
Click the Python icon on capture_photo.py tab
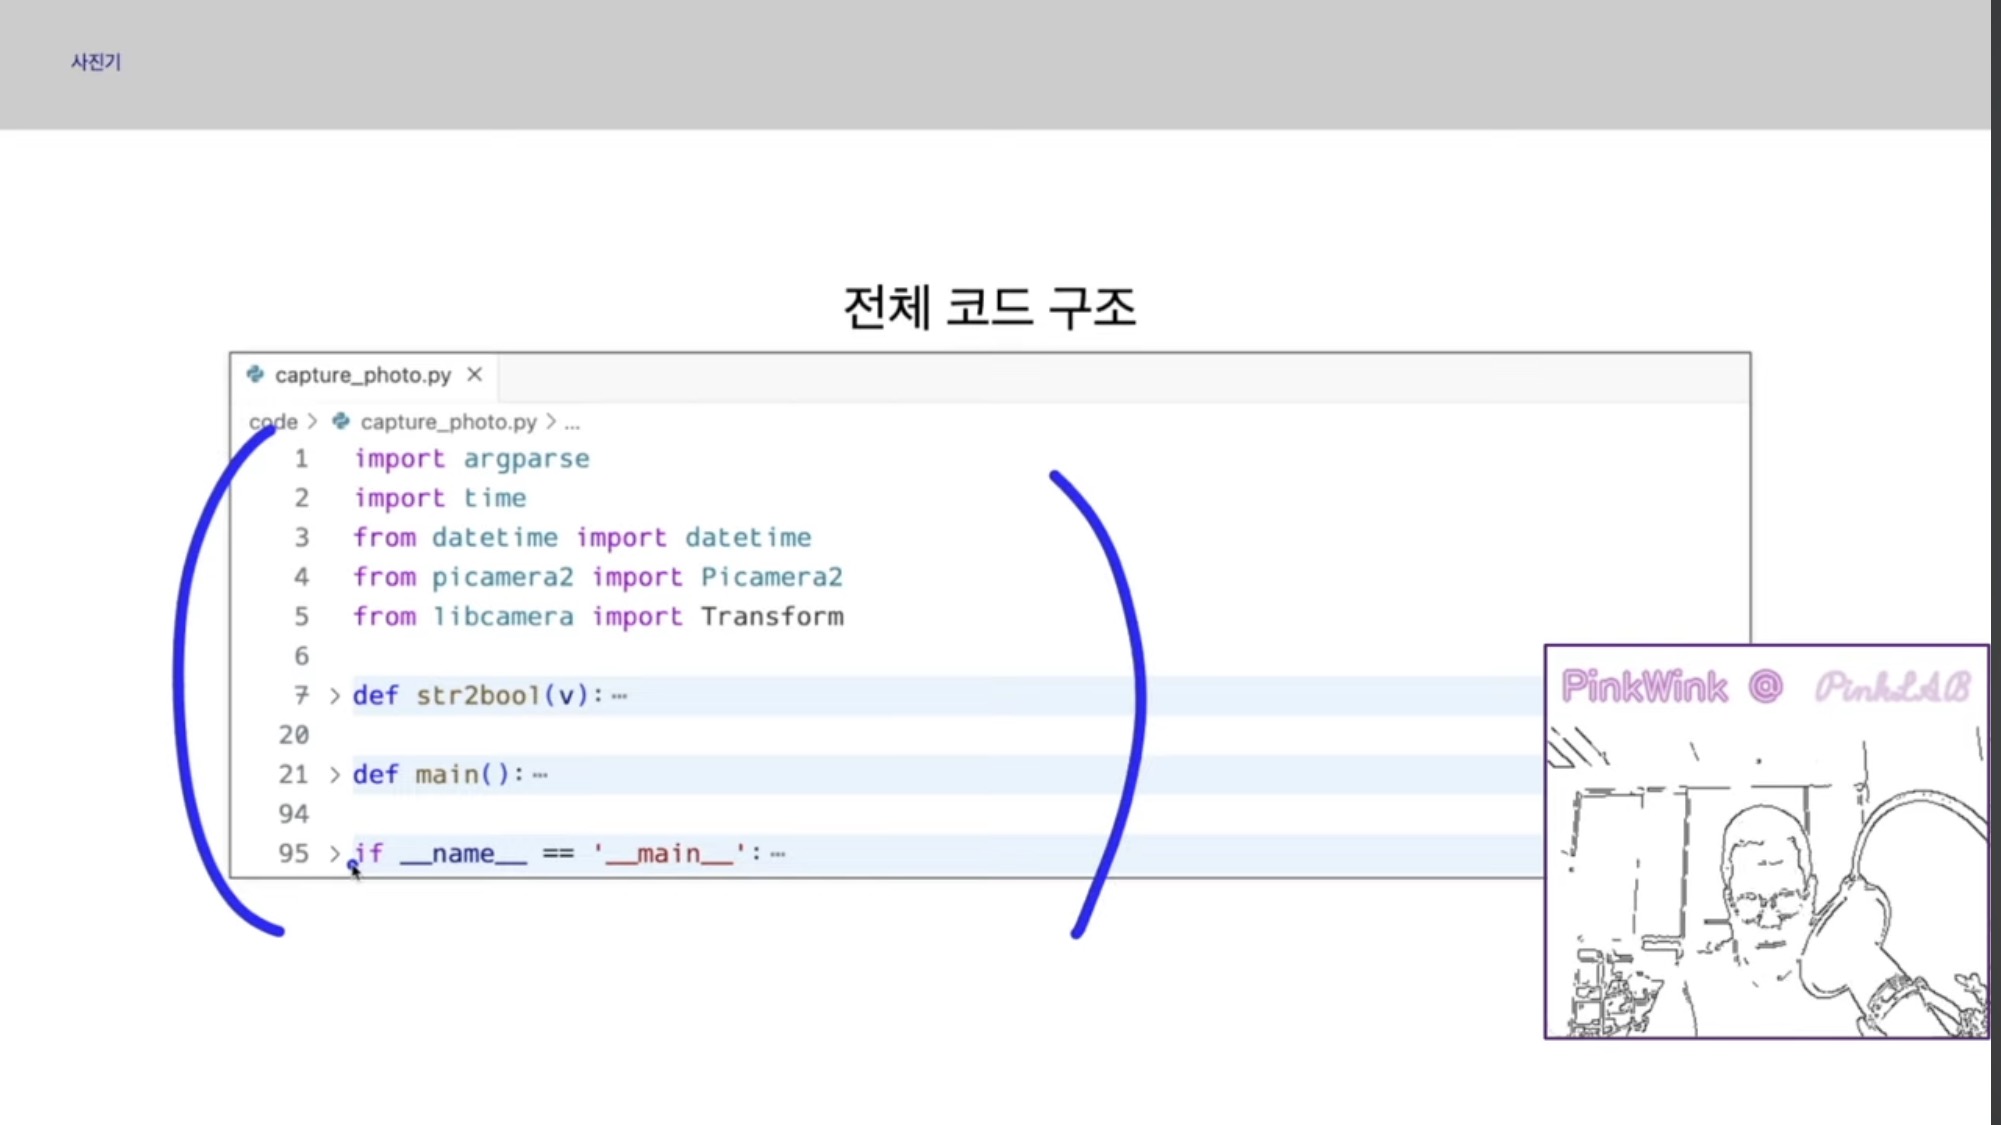coord(255,374)
